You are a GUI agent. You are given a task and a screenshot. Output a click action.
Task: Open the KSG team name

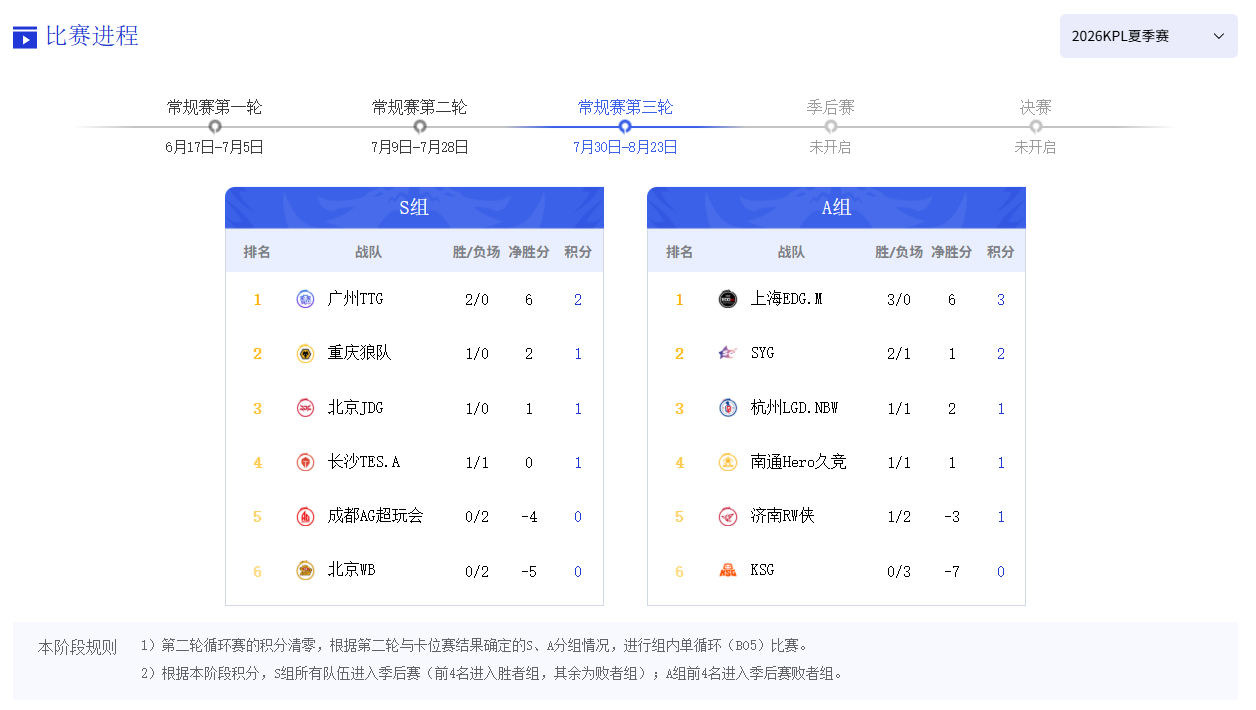(x=762, y=570)
